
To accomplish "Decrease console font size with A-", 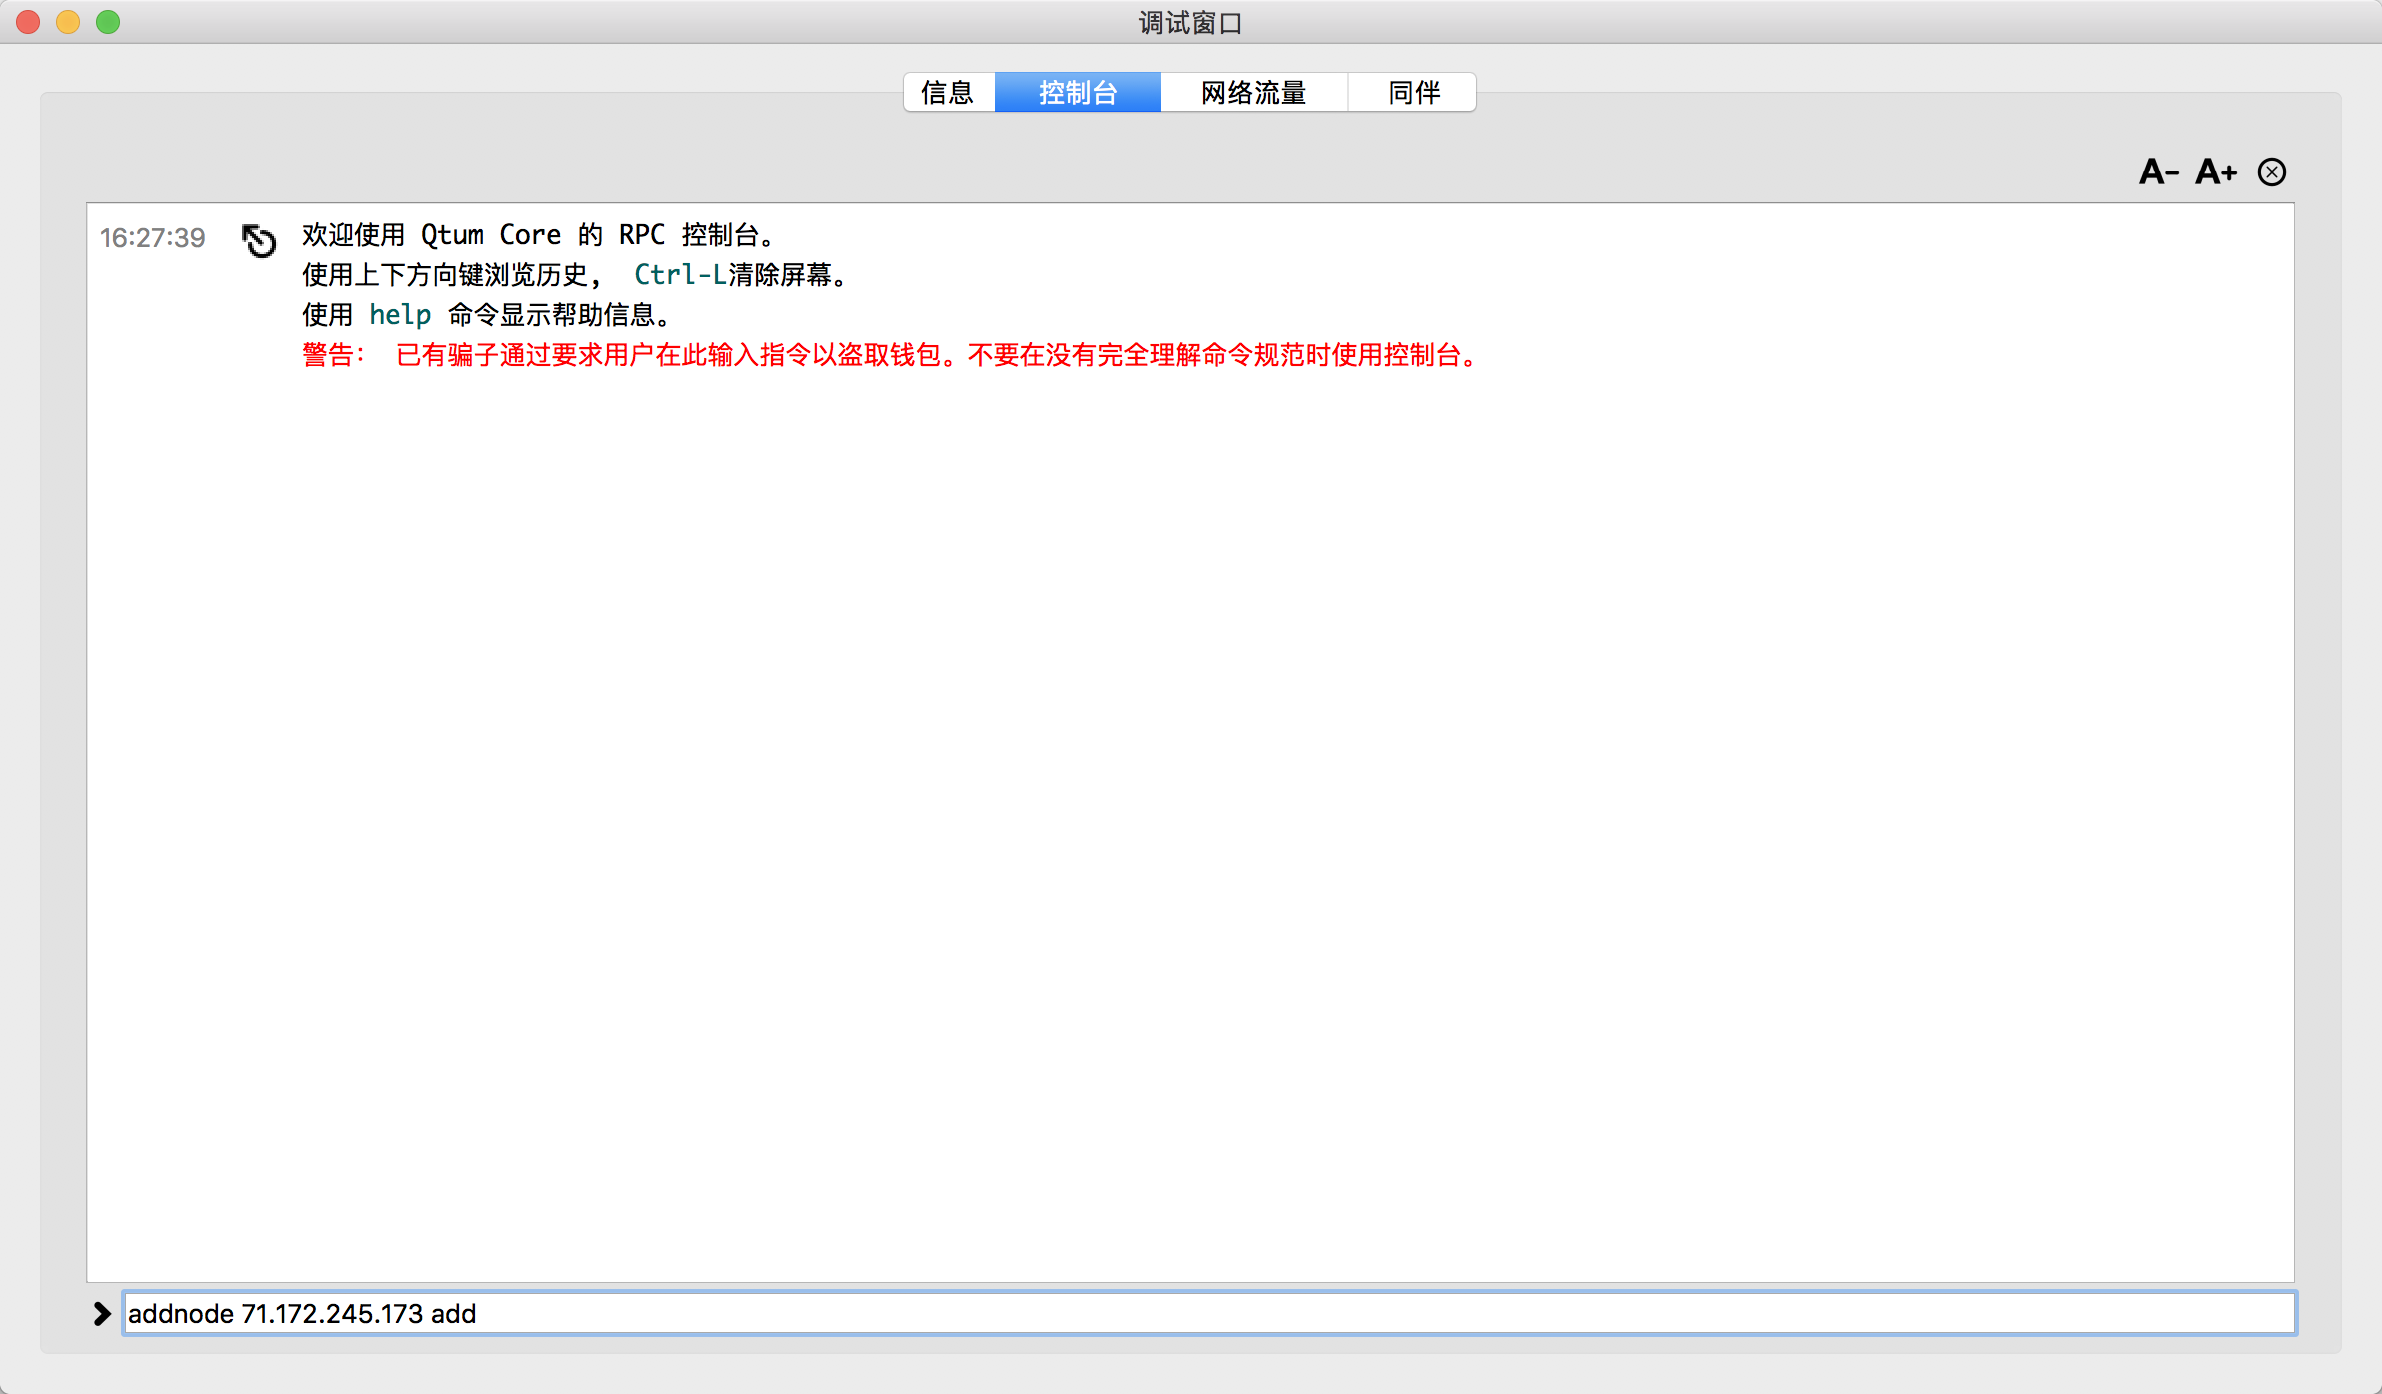I will point(2158,172).
